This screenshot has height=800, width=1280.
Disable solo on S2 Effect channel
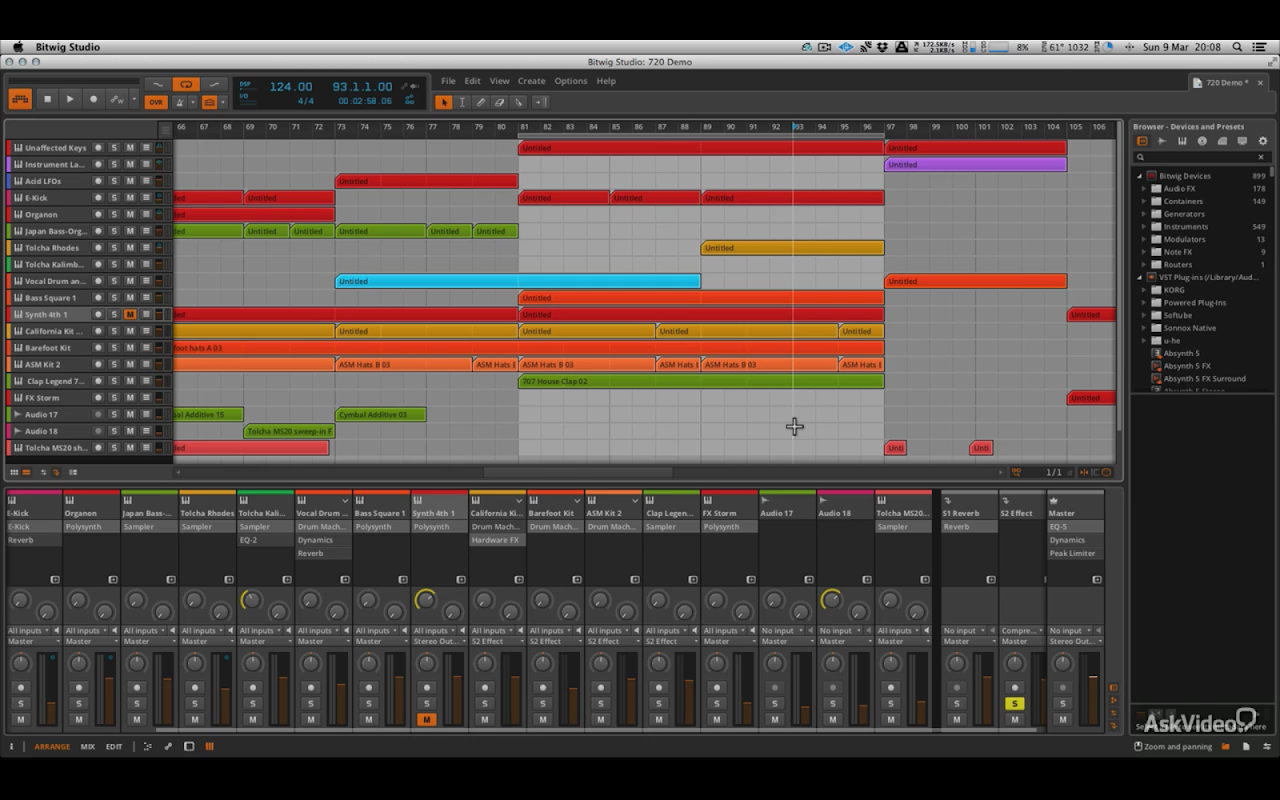pos(1014,704)
